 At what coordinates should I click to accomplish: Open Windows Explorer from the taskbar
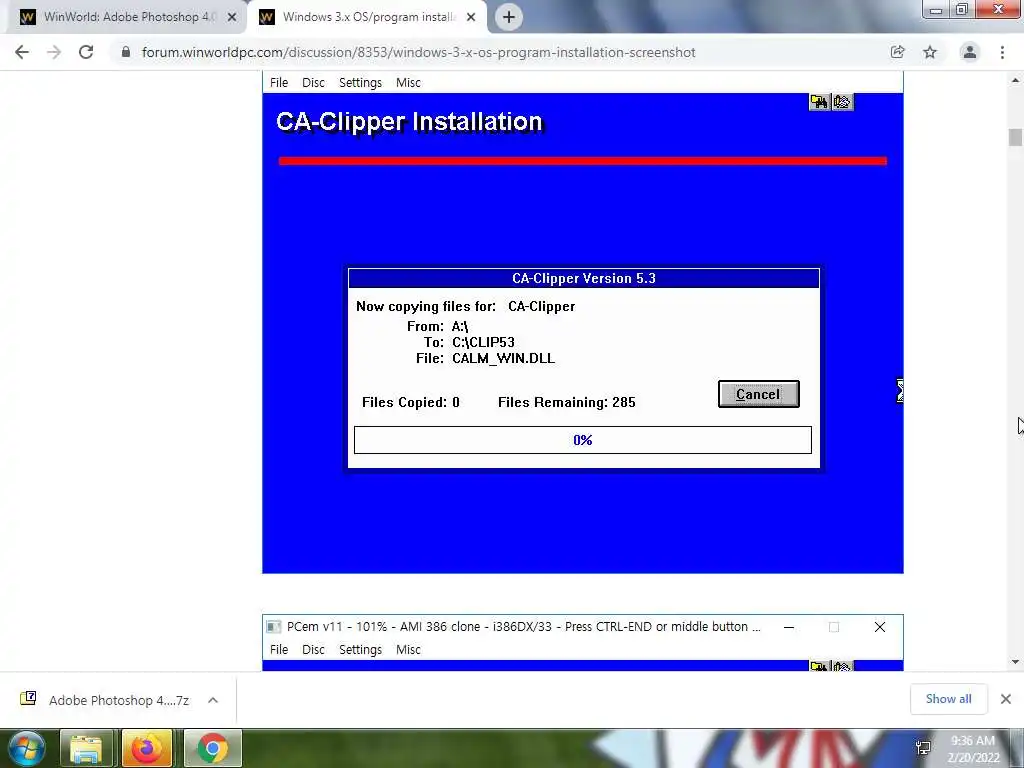tap(86, 748)
